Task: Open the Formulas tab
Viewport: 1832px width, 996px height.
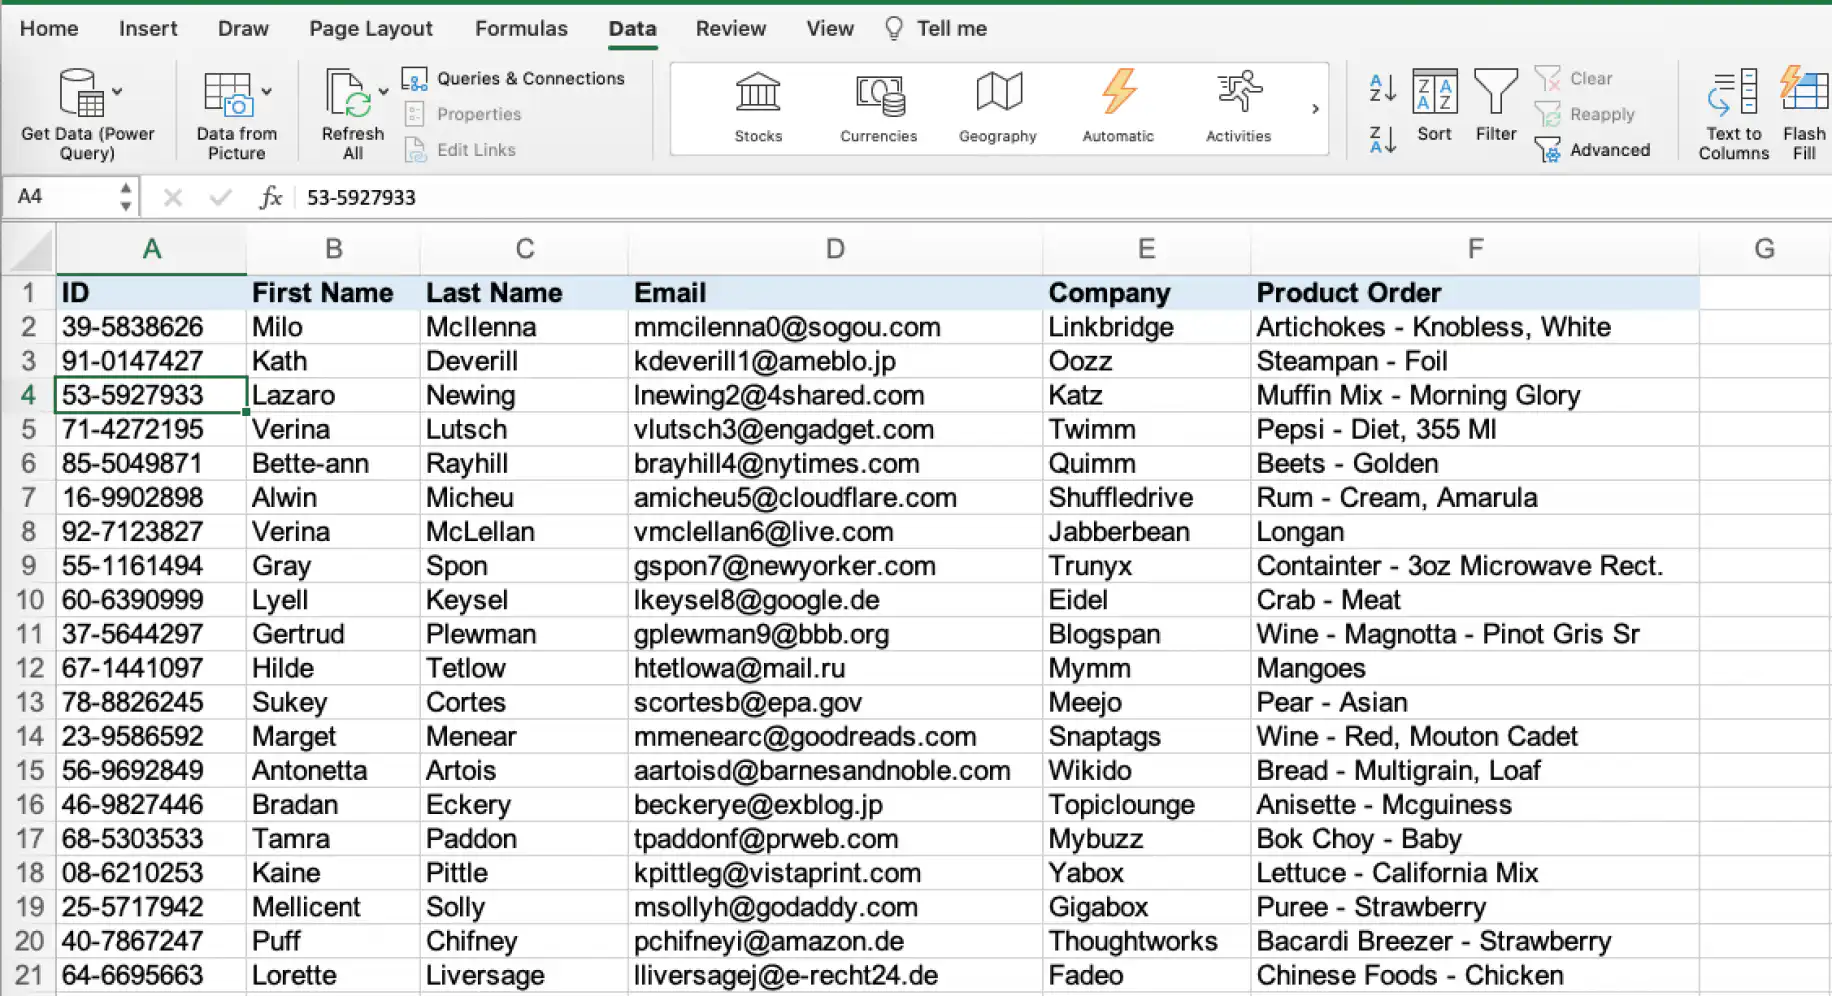Action: (521, 28)
